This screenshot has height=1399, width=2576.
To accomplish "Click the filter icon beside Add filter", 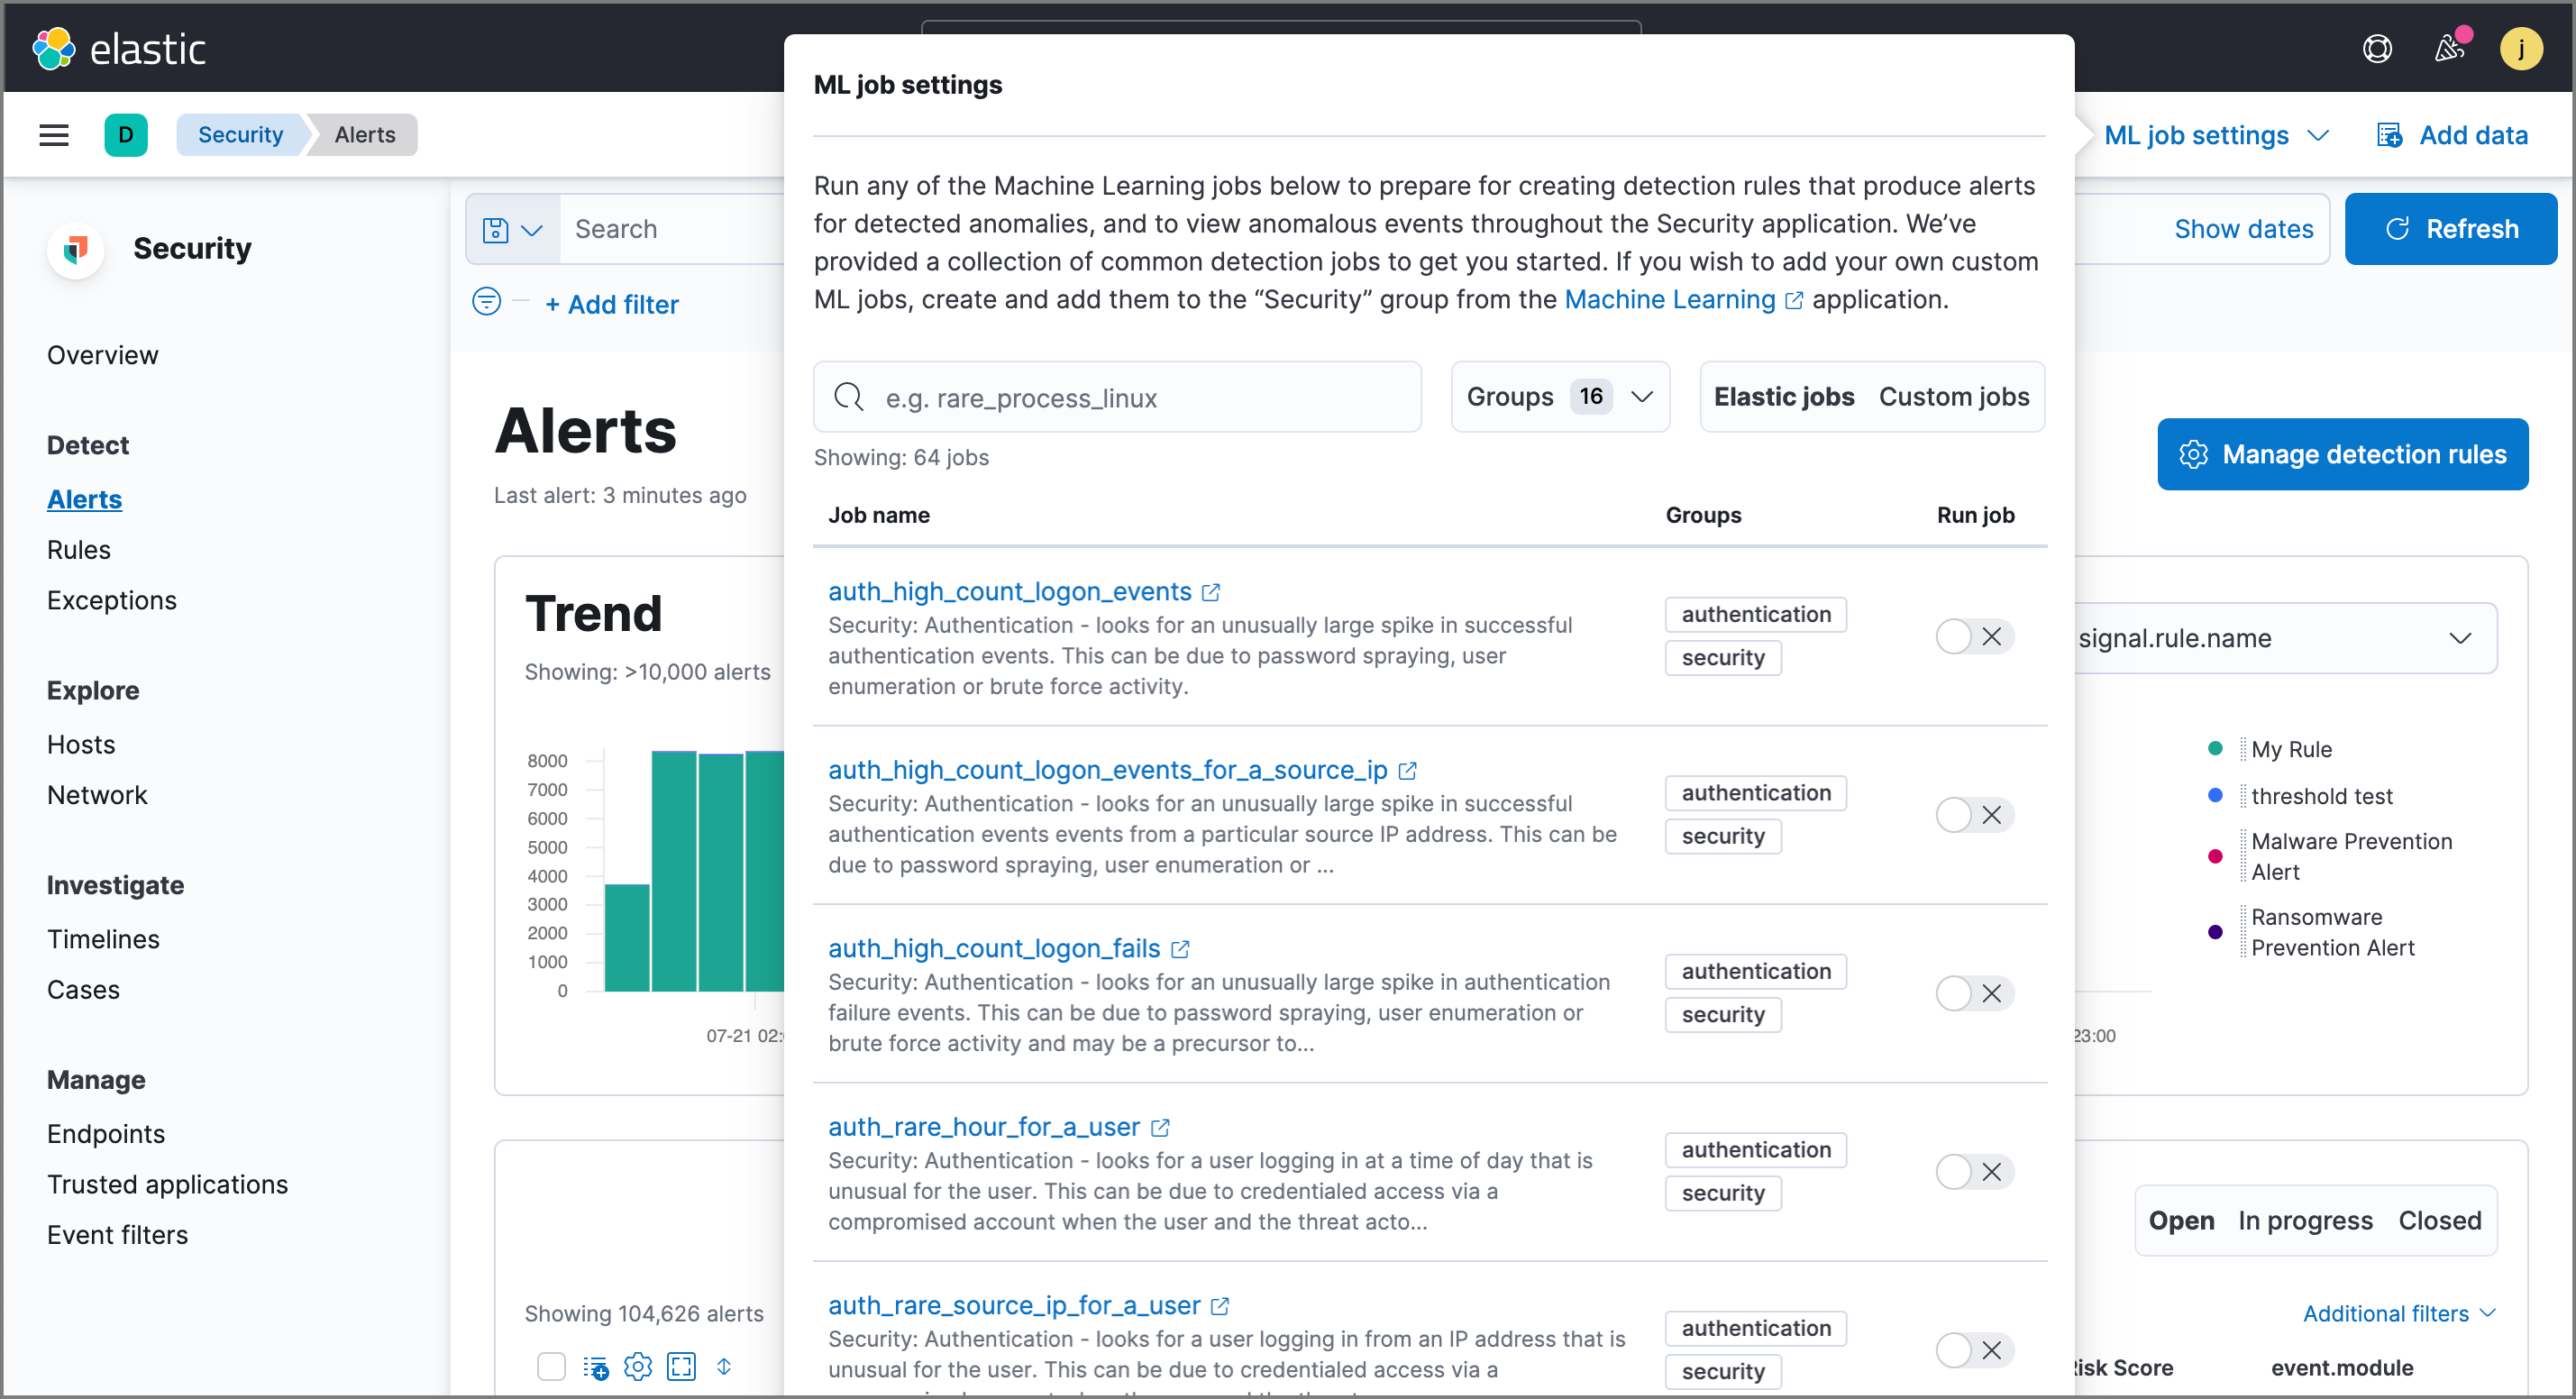I will point(485,301).
